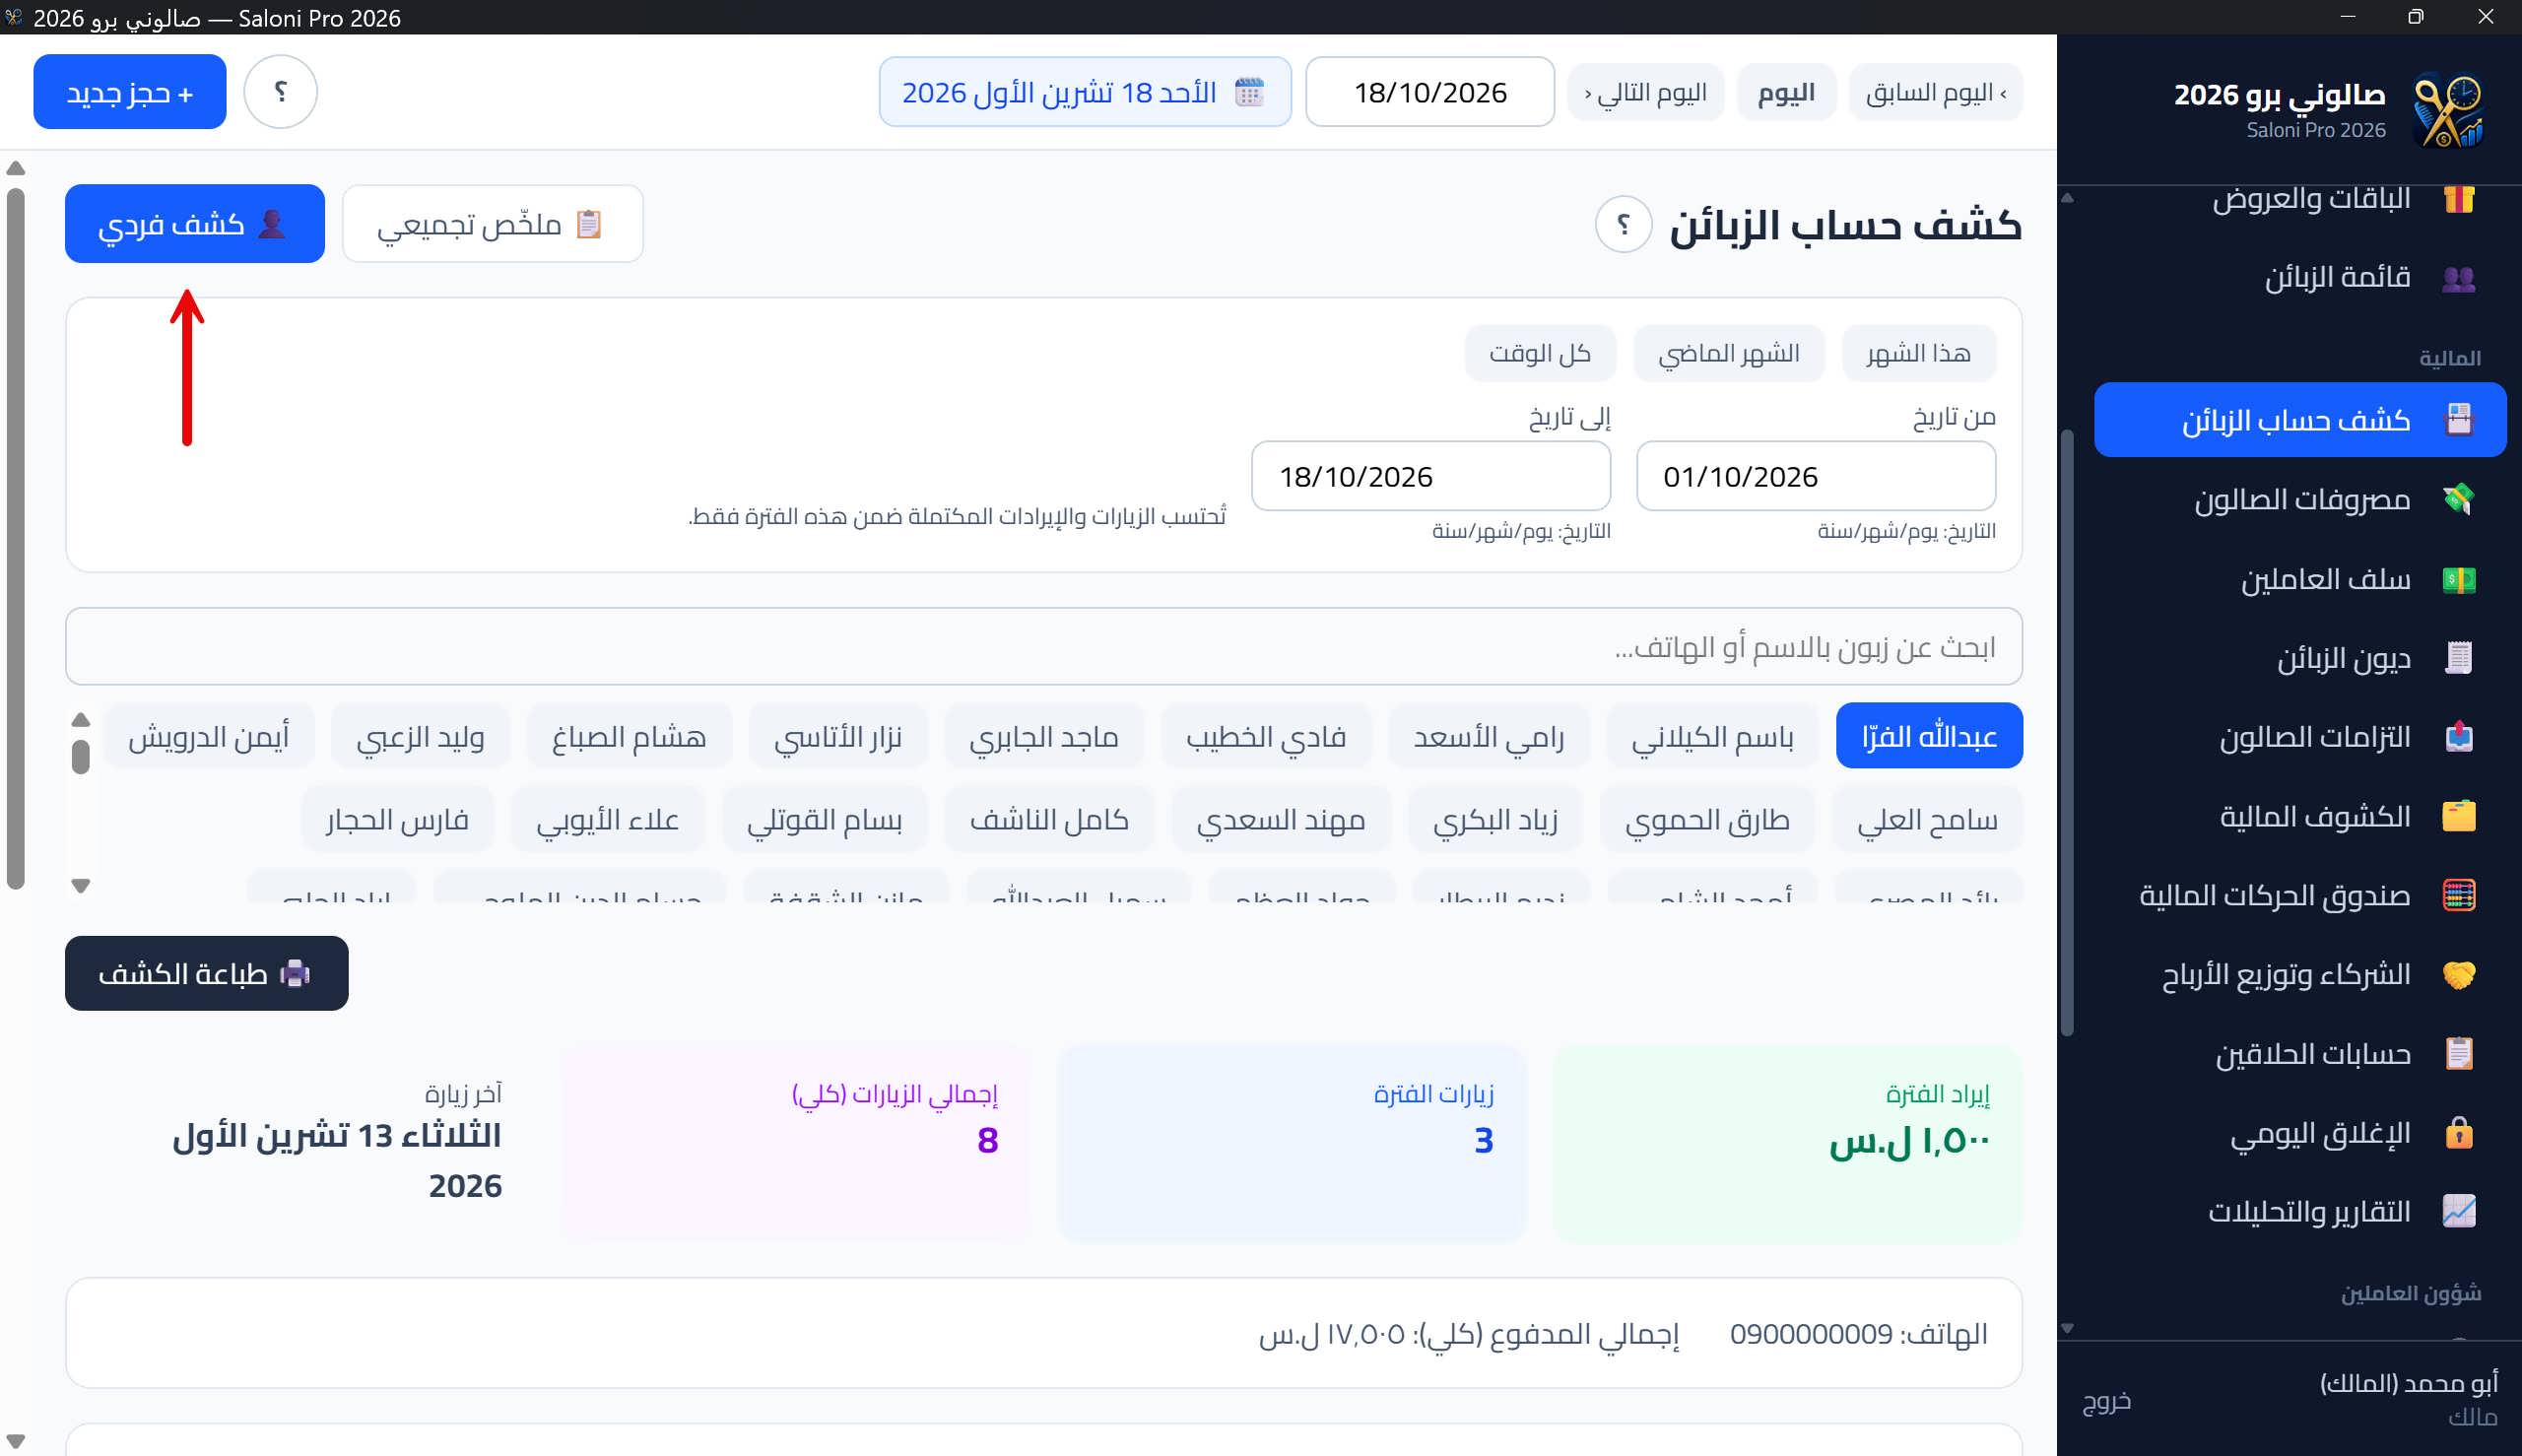2522x1456 pixels.
Task: Jump to اليوم button
Action: coord(1786,92)
